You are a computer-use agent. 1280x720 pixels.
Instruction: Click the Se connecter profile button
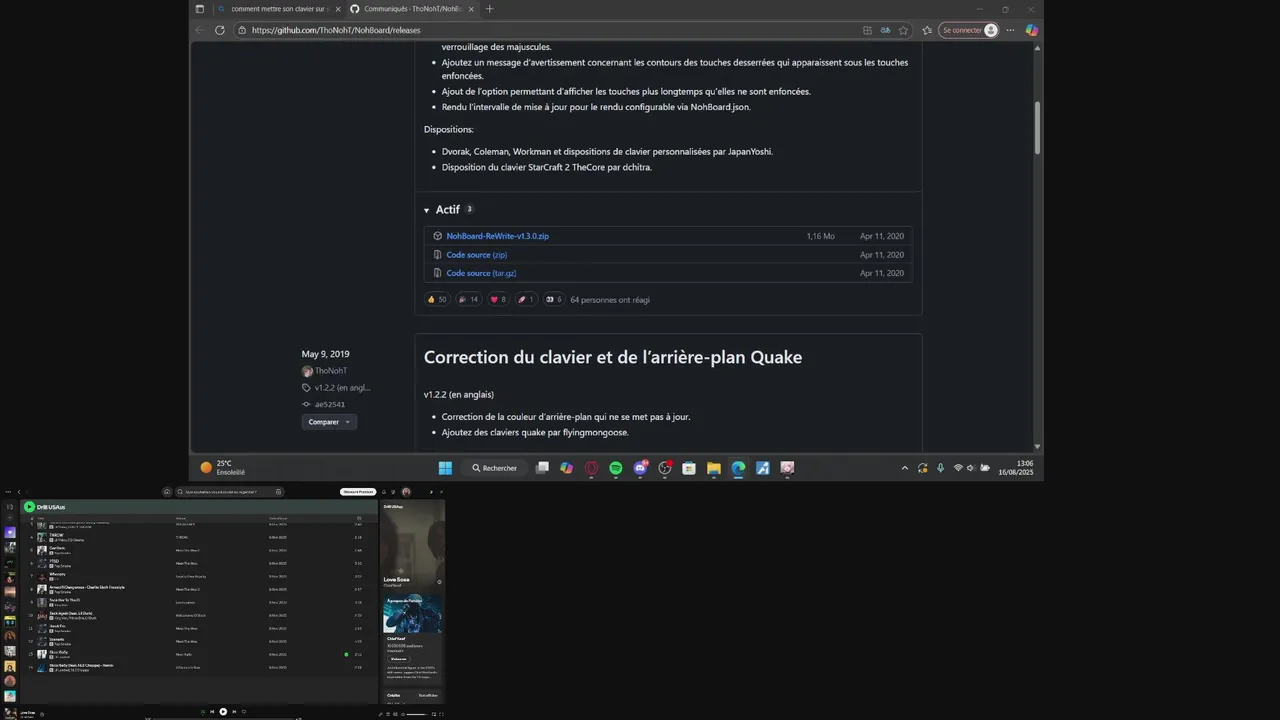pos(969,30)
